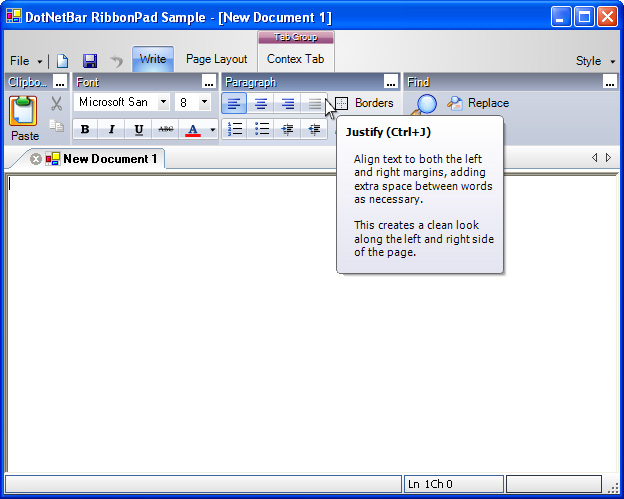Open the font size dropdown

204,102
